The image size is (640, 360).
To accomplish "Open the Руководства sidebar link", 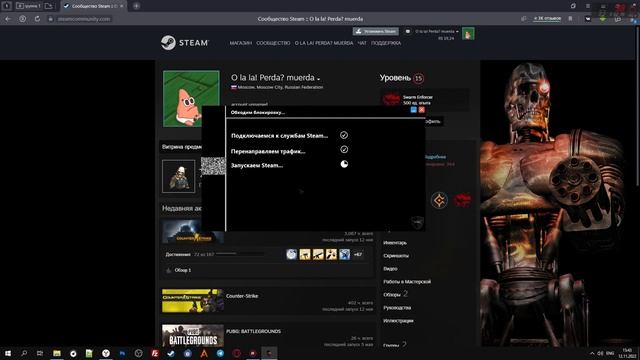I will coord(397,308).
